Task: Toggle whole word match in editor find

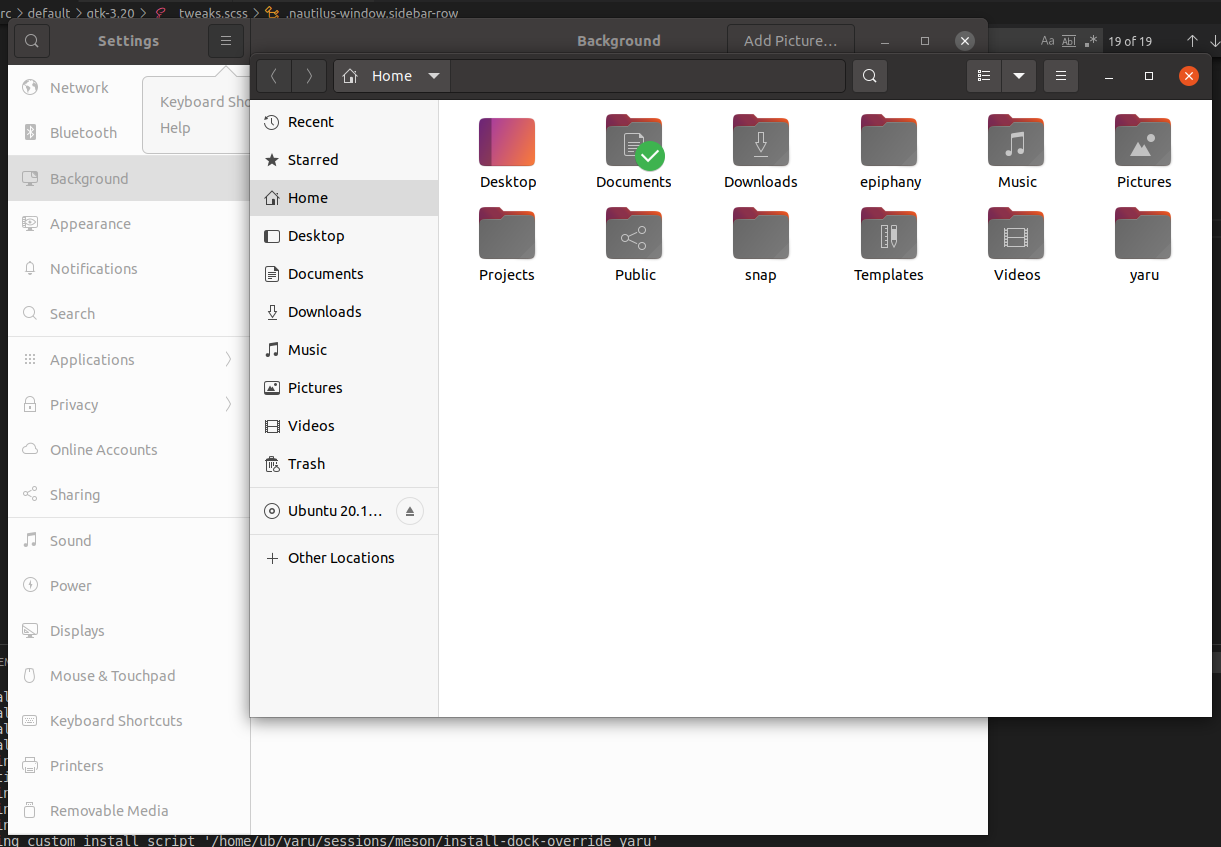Action: click(x=1068, y=41)
